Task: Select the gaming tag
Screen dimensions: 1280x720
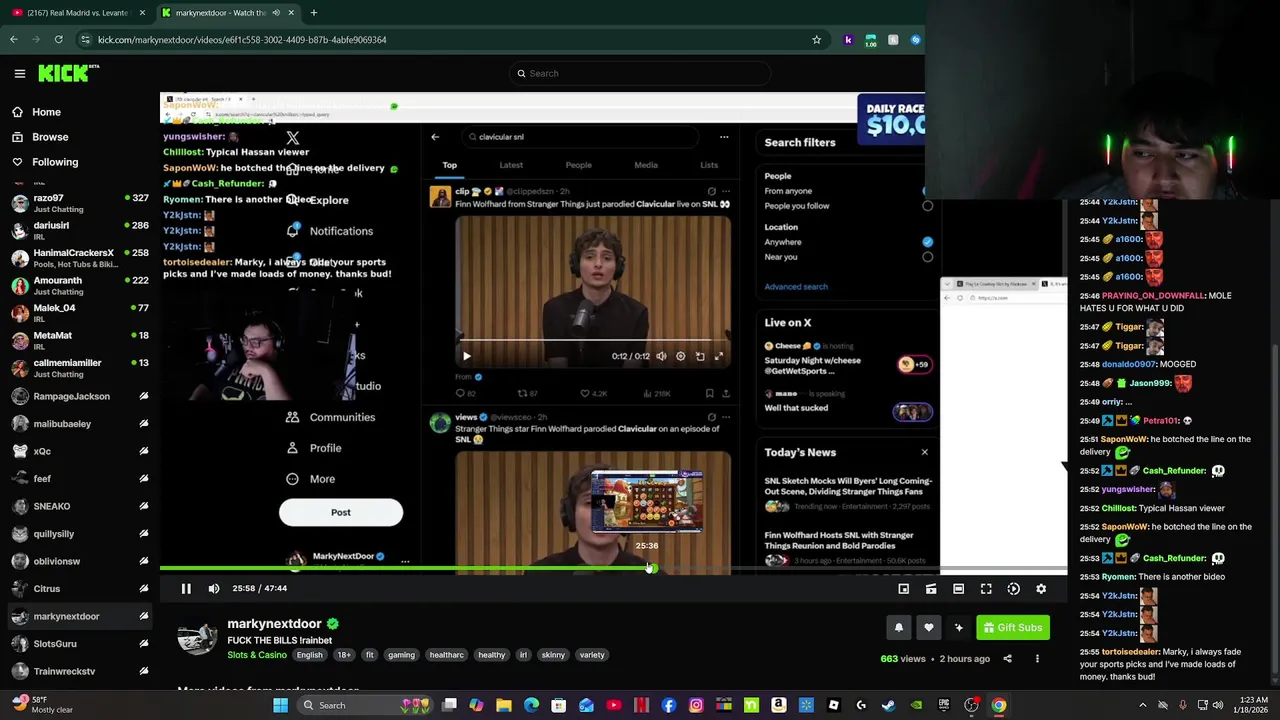Action: click(401, 655)
